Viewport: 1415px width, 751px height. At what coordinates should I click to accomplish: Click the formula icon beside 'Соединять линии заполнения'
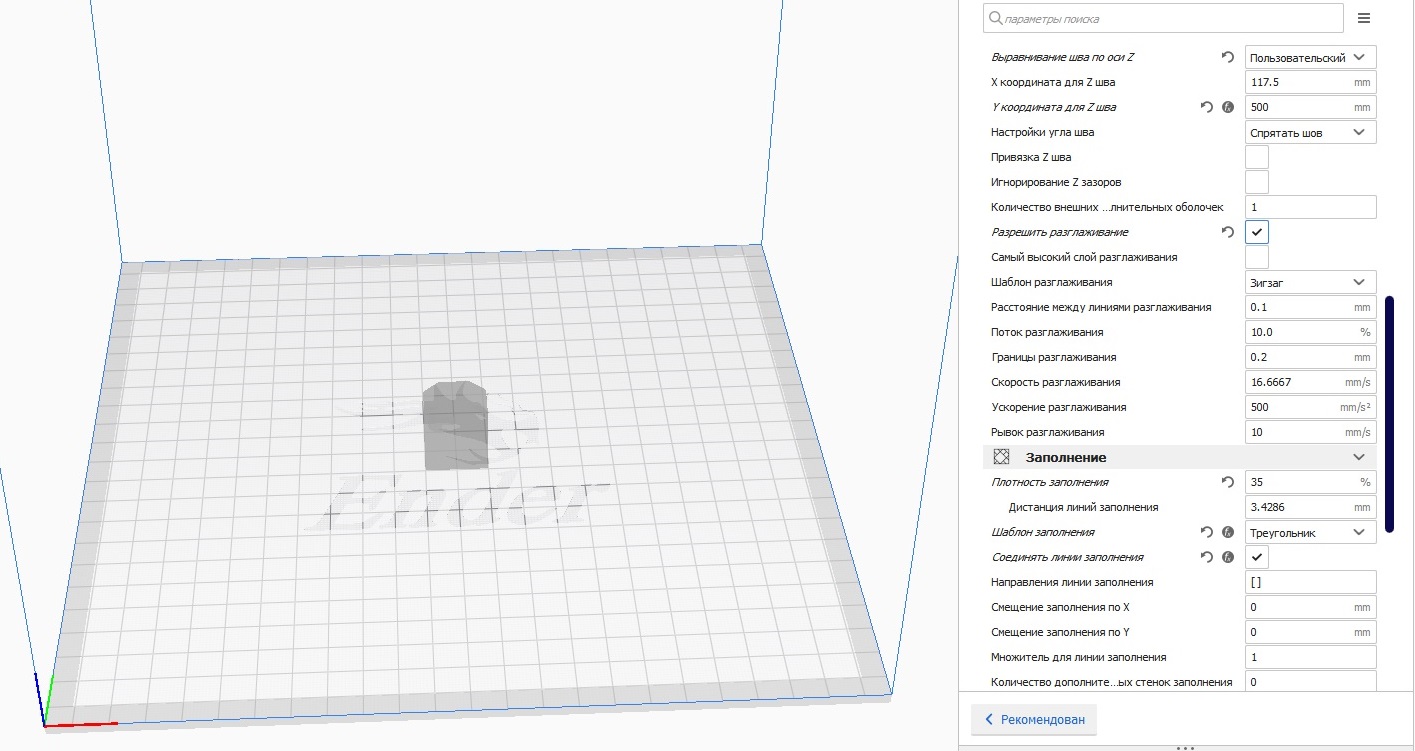(1228, 557)
